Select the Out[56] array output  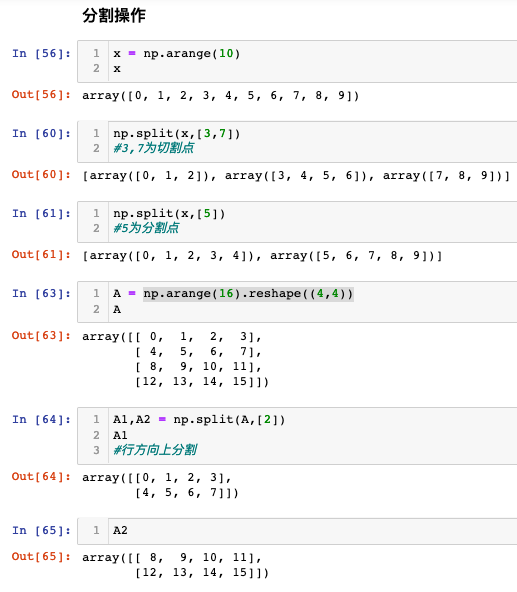(x=221, y=96)
